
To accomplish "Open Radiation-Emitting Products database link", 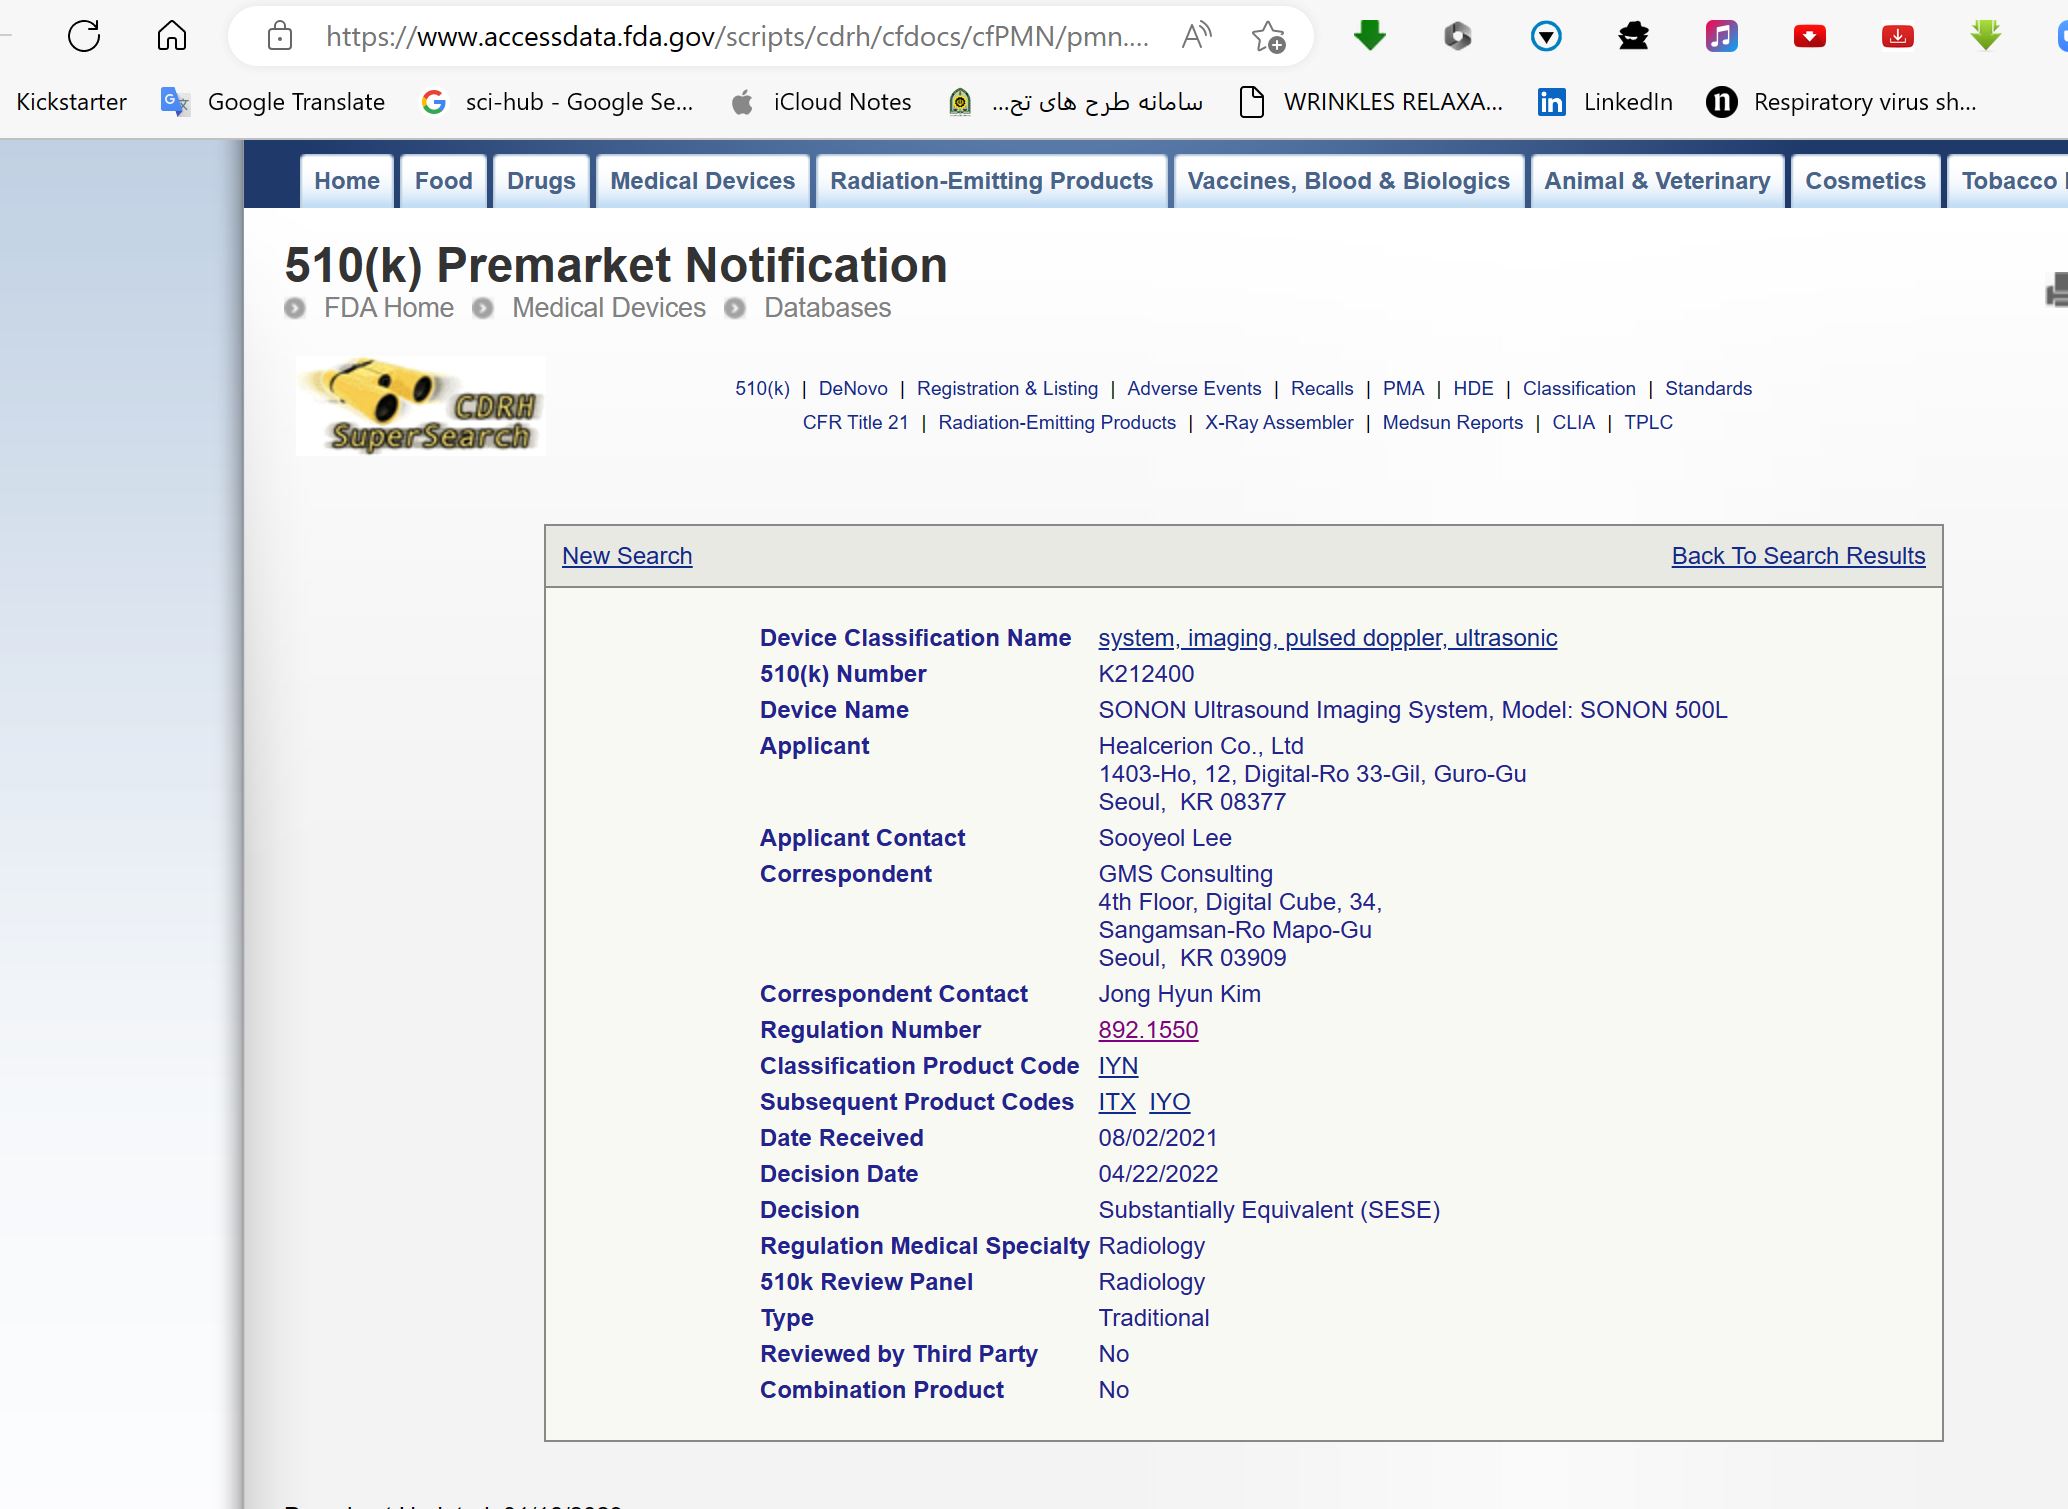I will coord(1057,423).
